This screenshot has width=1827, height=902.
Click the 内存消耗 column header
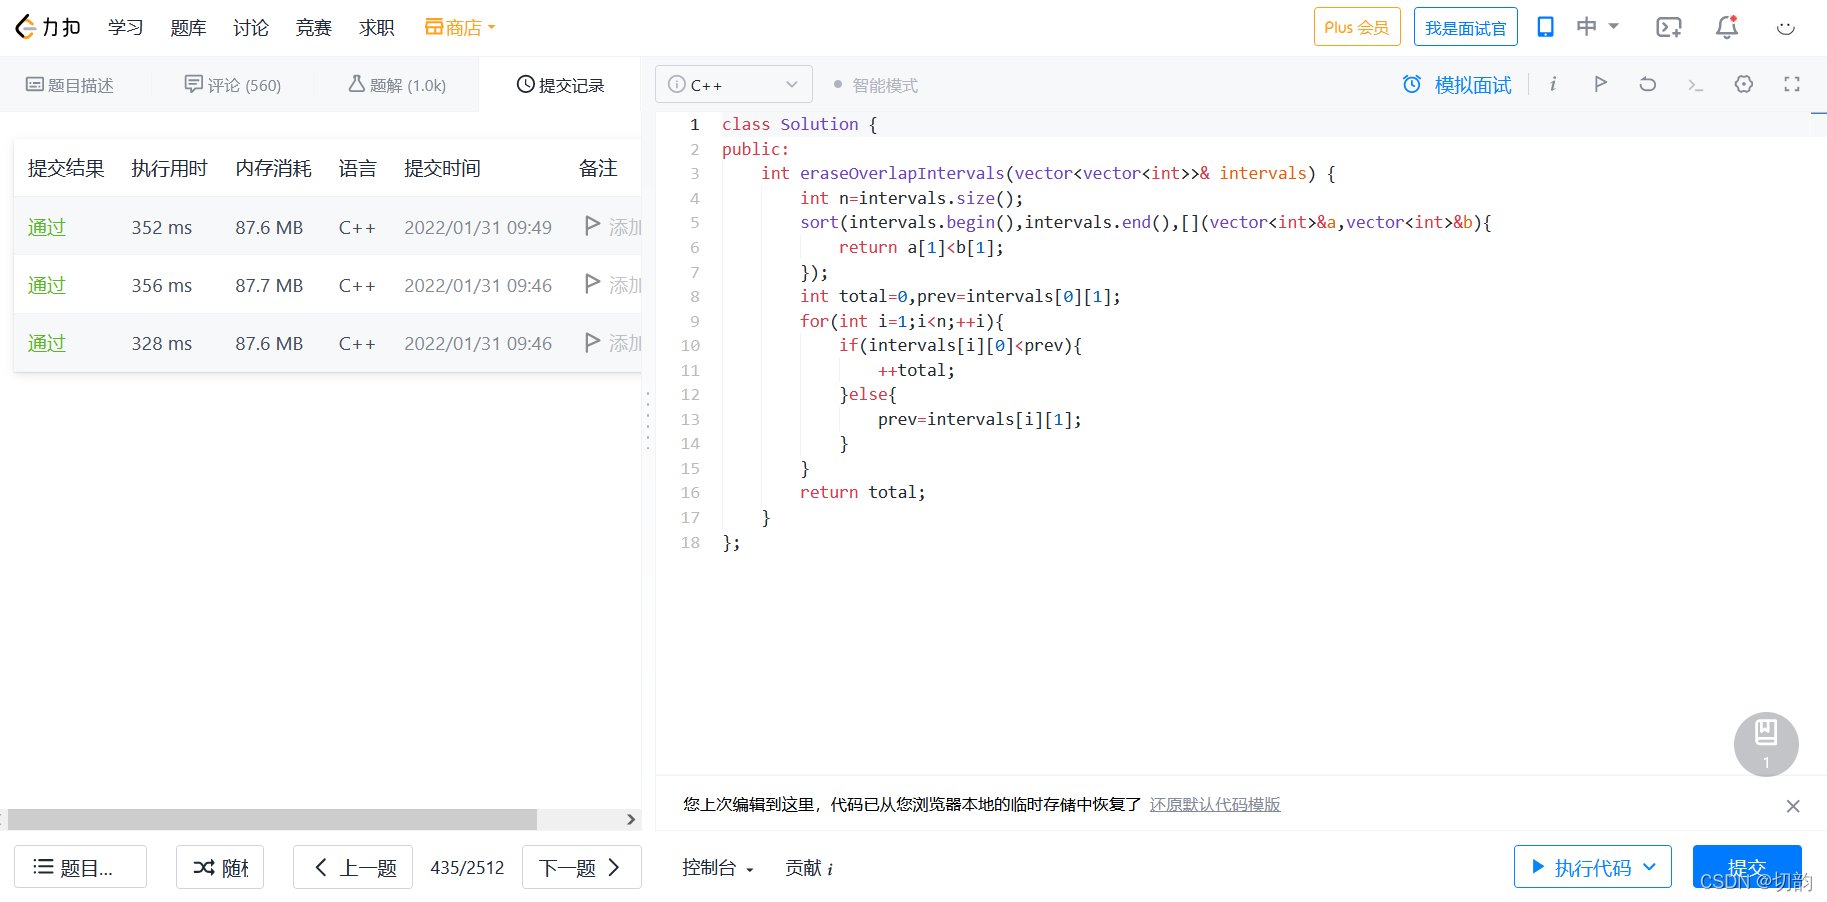coord(273,168)
